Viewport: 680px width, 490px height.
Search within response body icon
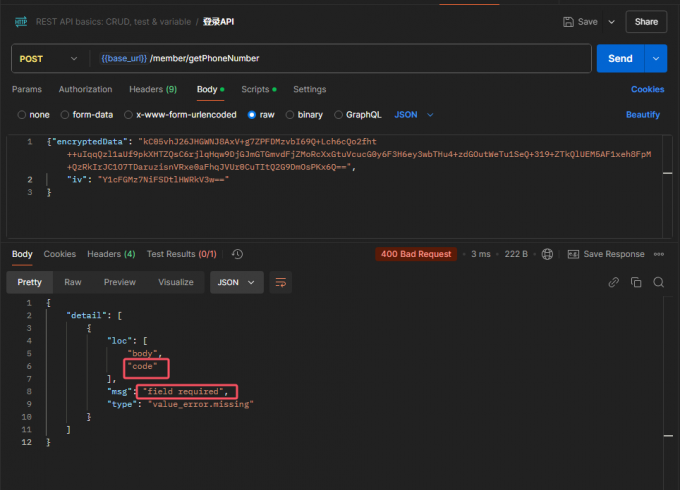(x=659, y=282)
